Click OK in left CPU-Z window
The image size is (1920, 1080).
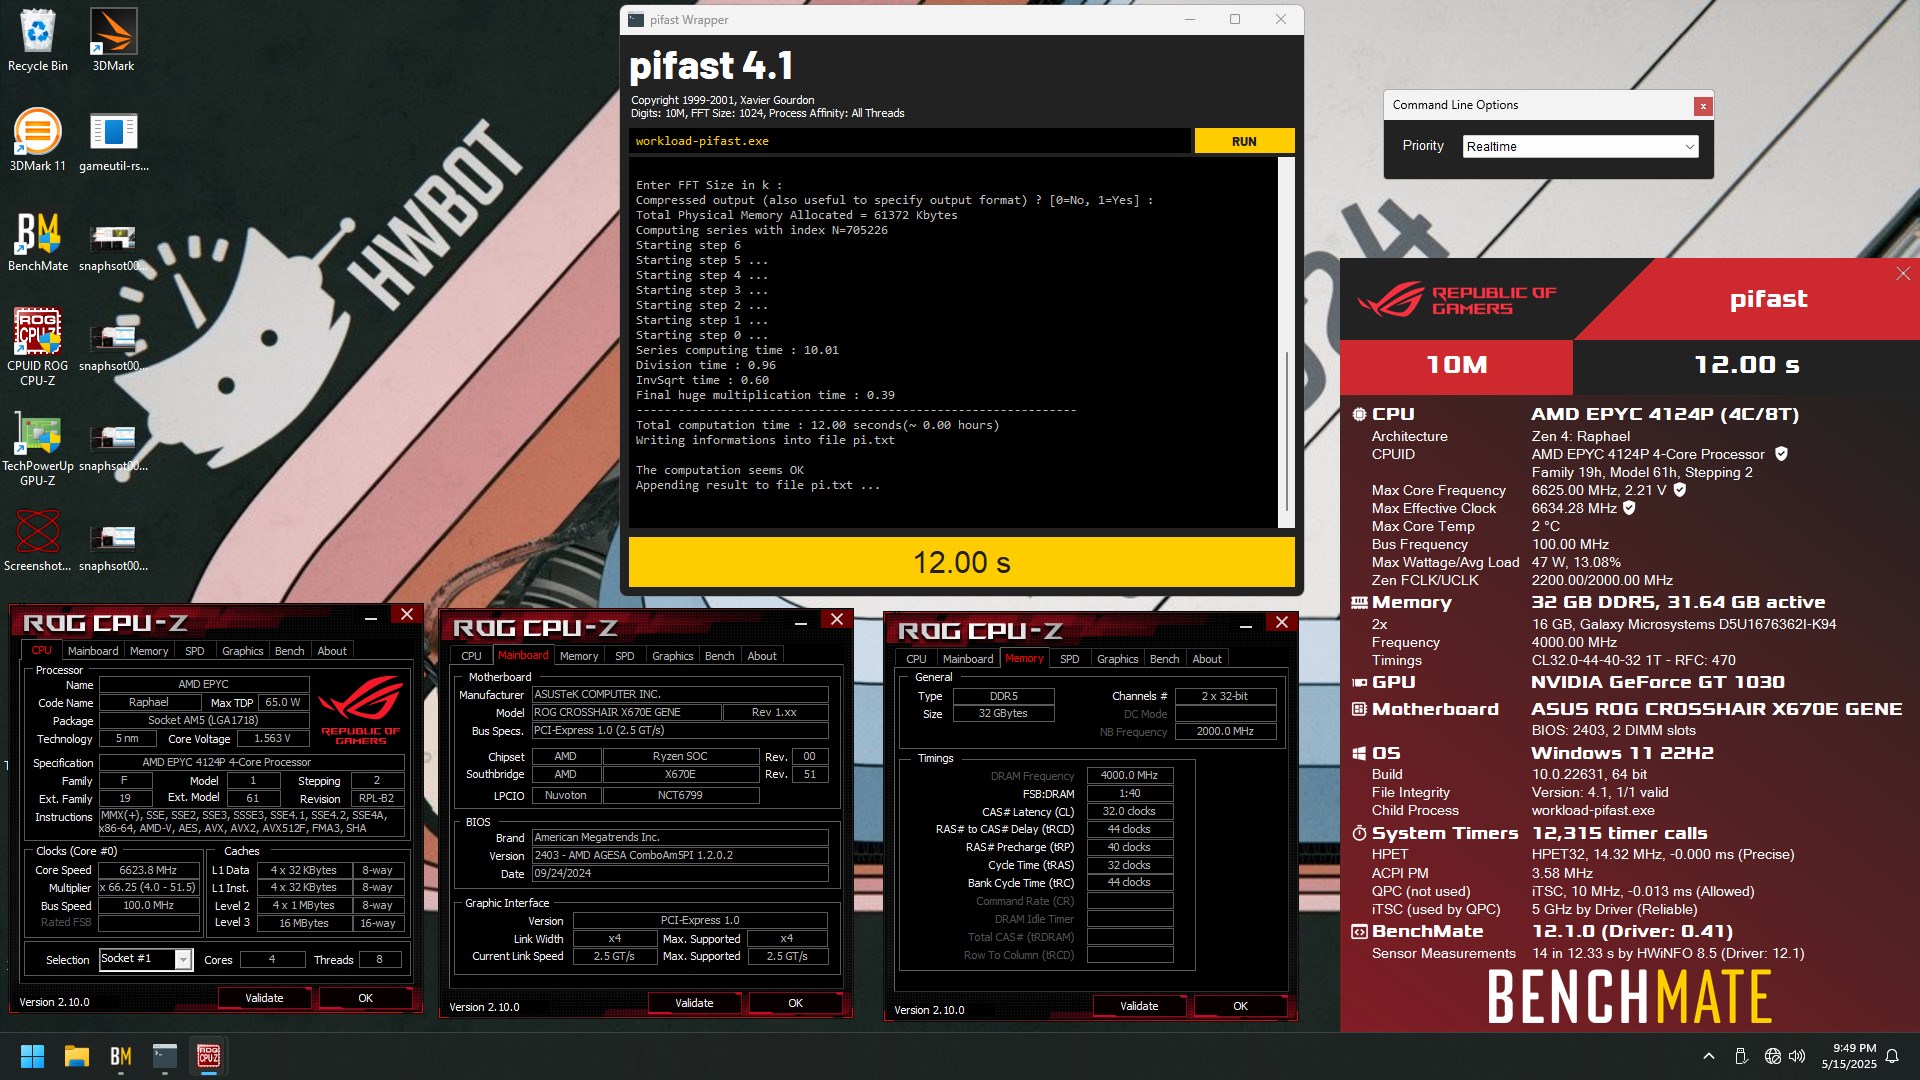pyautogui.click(x=365, y=998)
